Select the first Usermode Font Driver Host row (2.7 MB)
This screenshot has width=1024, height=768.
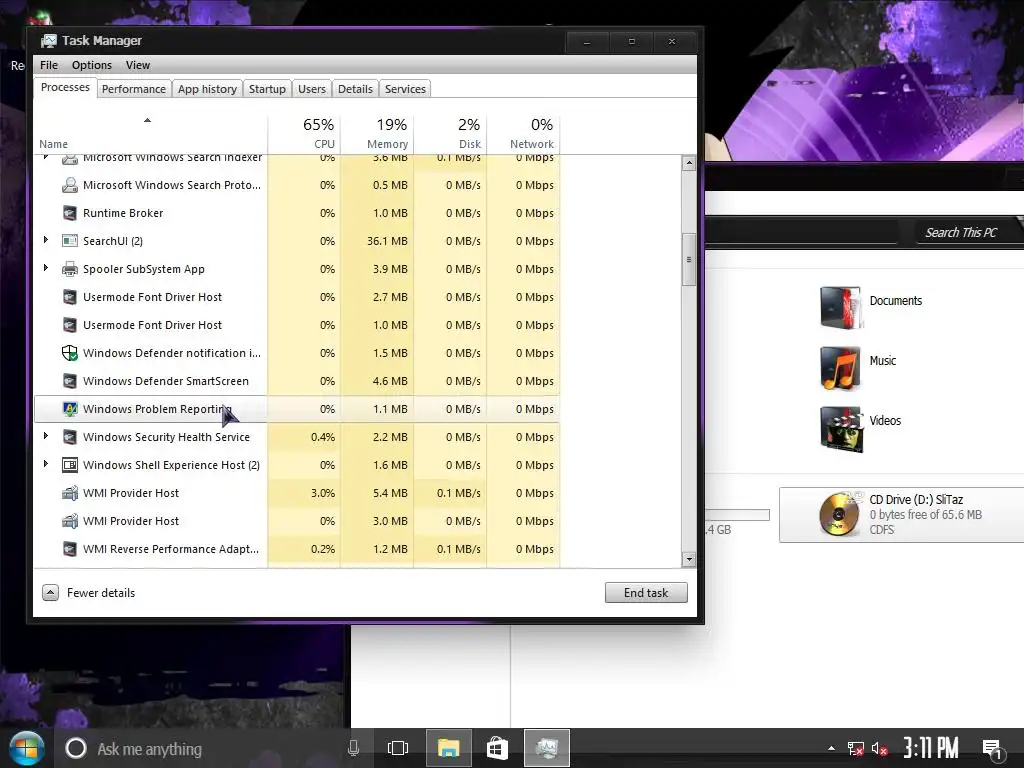pos(296,297)
